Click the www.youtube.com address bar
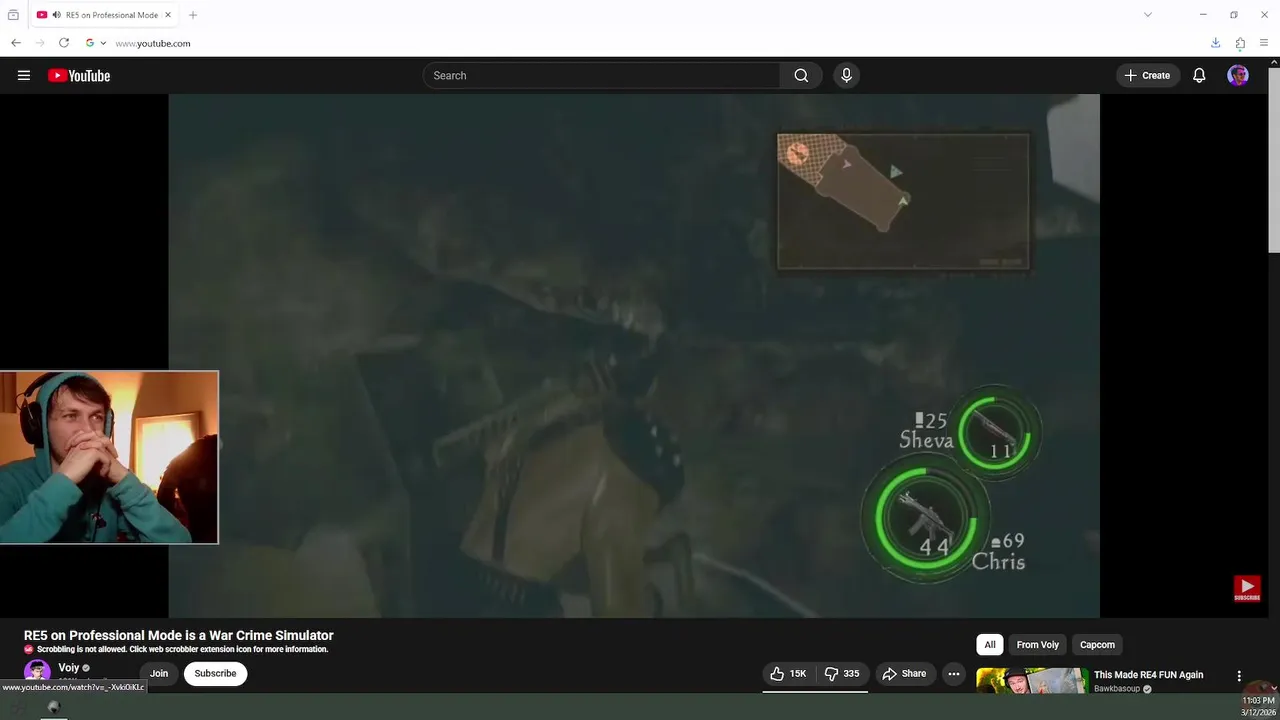The image size is (1280, 720). click(x=153, y=43)
